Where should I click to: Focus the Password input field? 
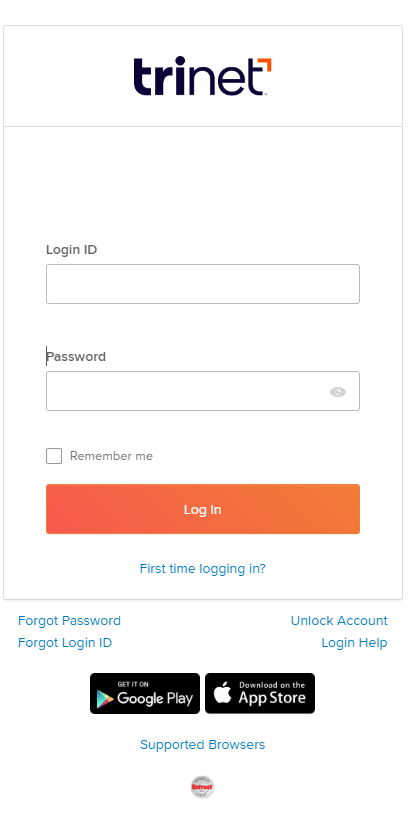[x=203, y=391]
